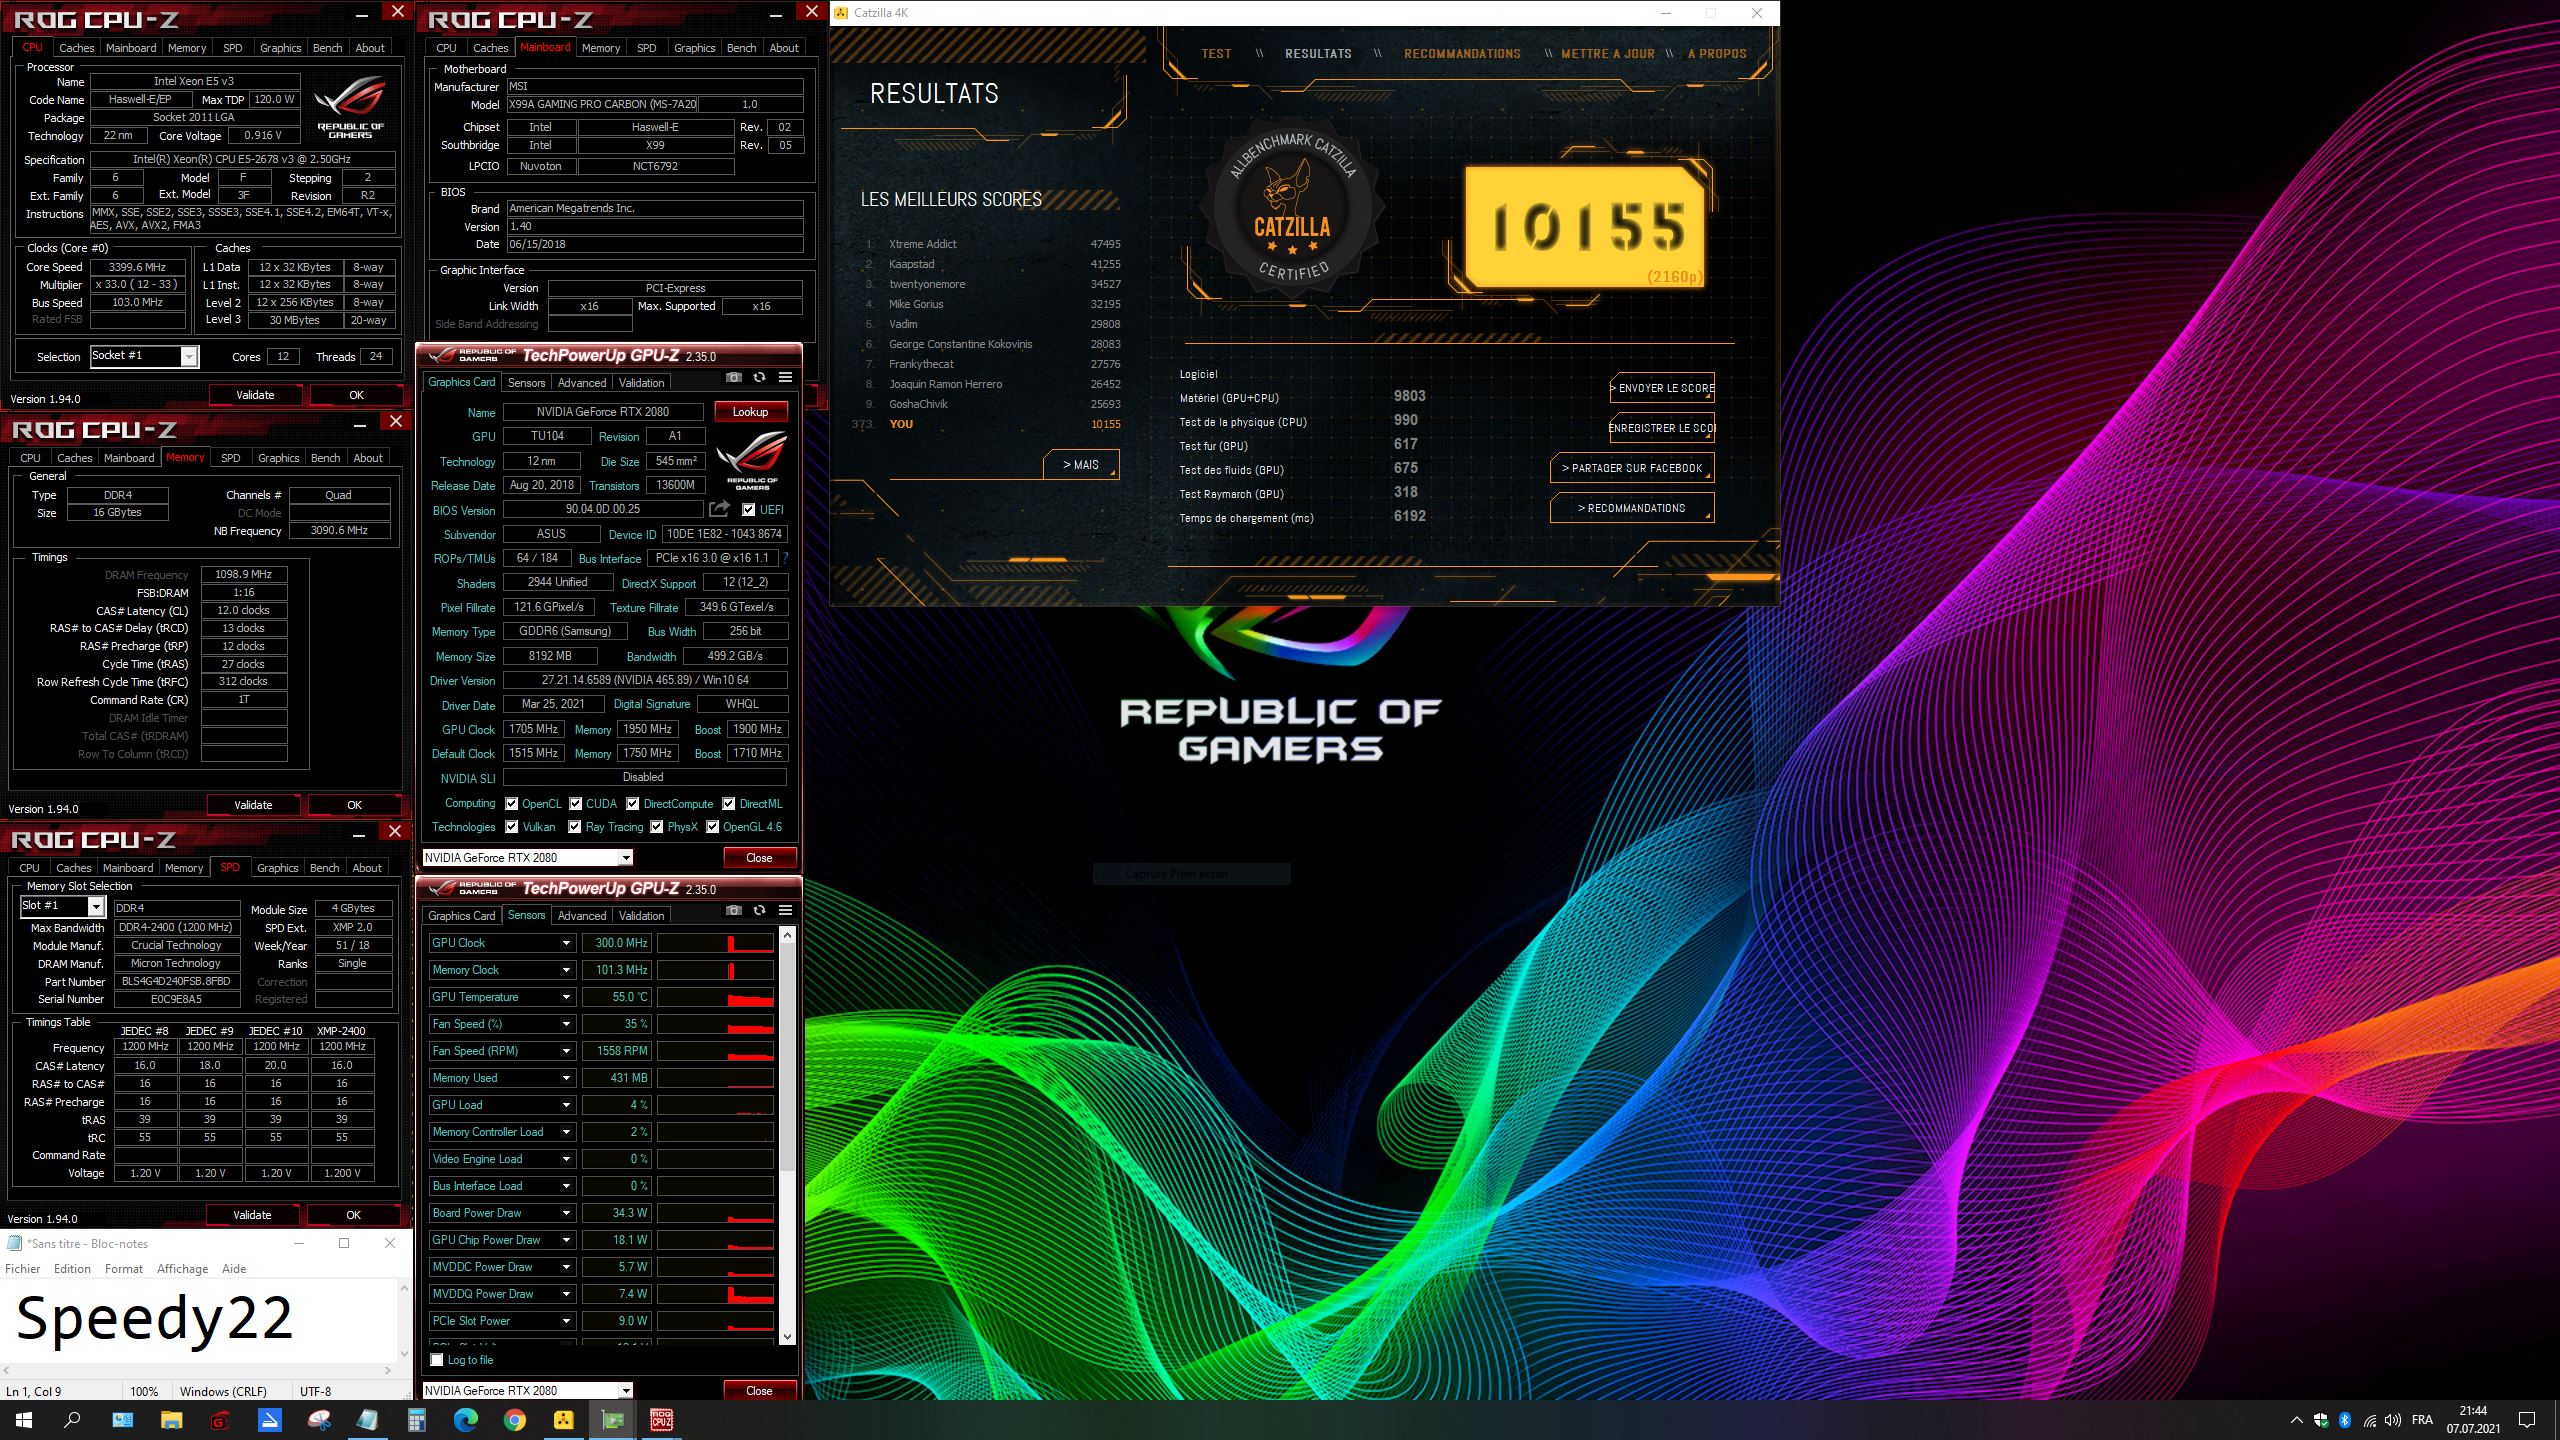Image resolution: width=2560 pixels, height=1440 pixels.
Task: Expand the GPU Clock sensor dropdown
Action: pos(566,943)
